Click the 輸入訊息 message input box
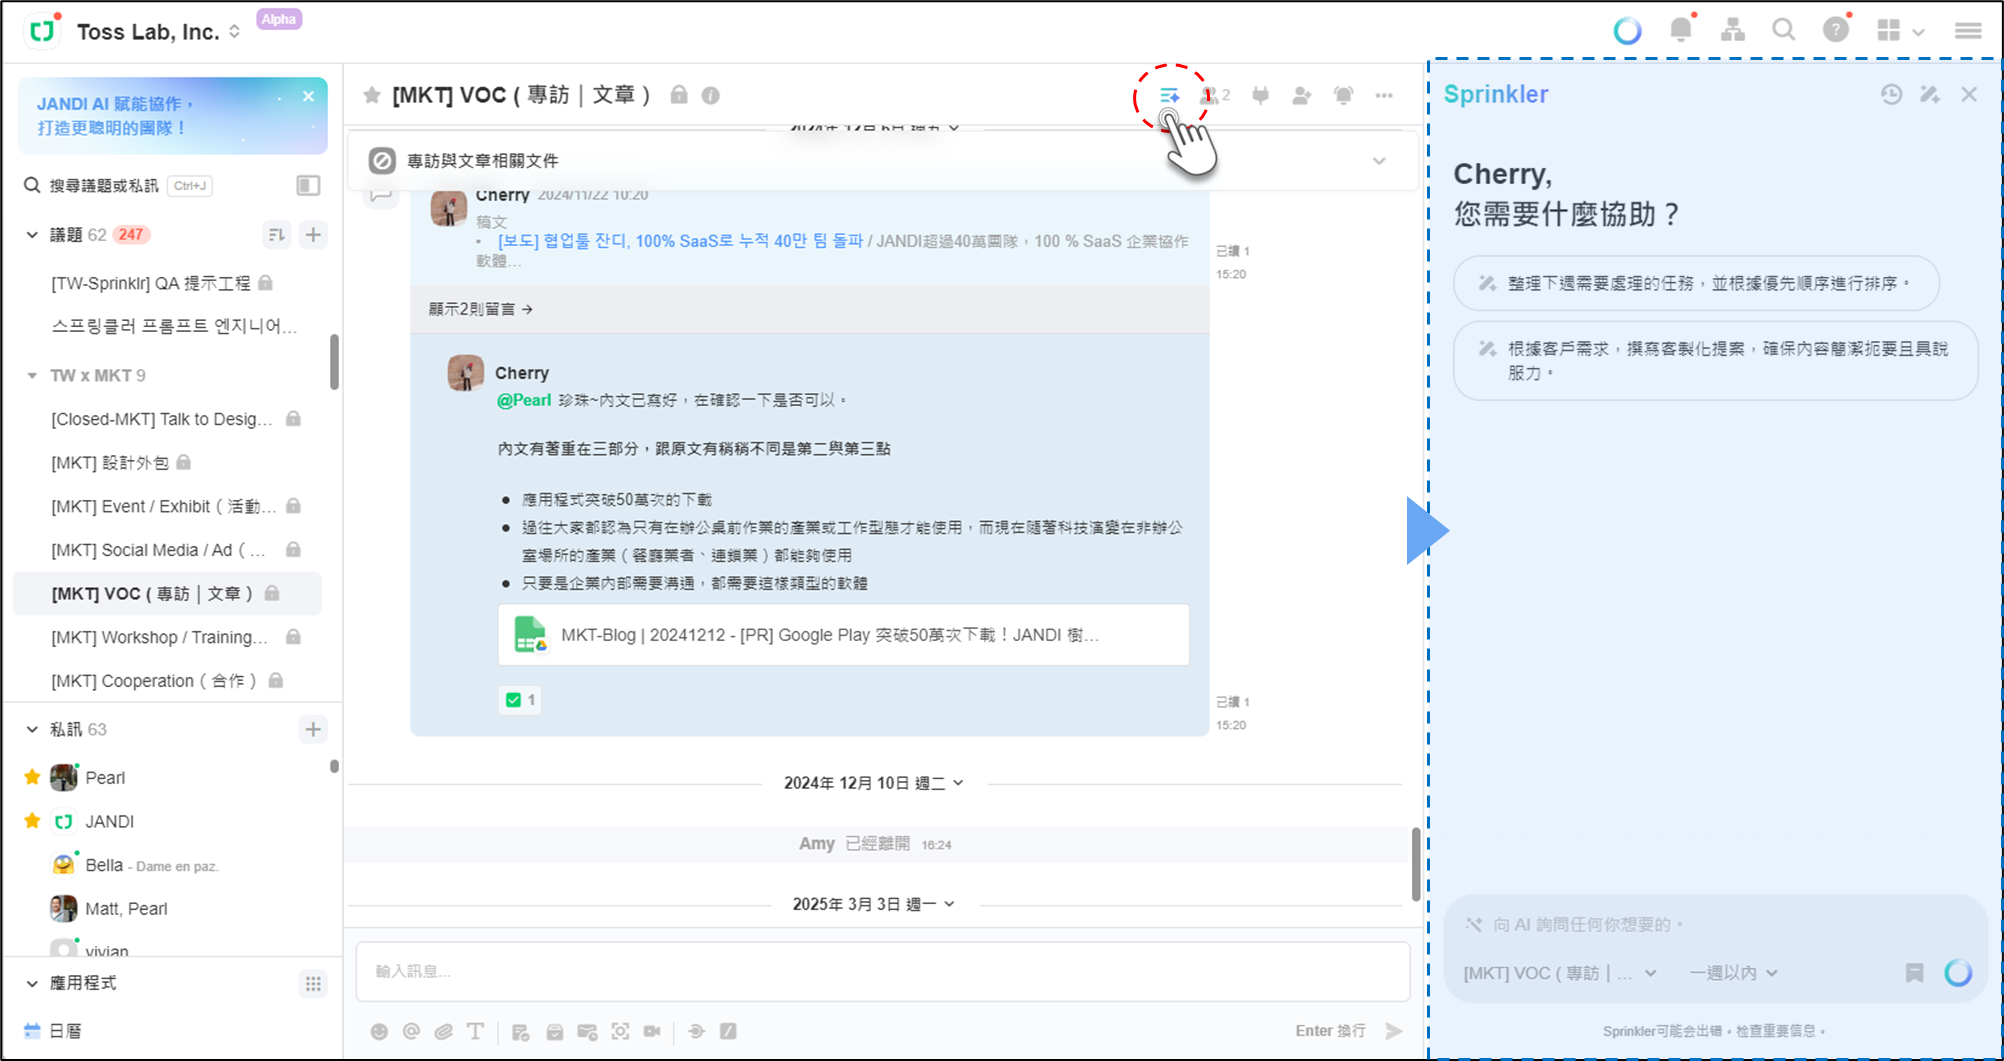This screenshot has width=2004, height=1061. click(x=883, y=971)
